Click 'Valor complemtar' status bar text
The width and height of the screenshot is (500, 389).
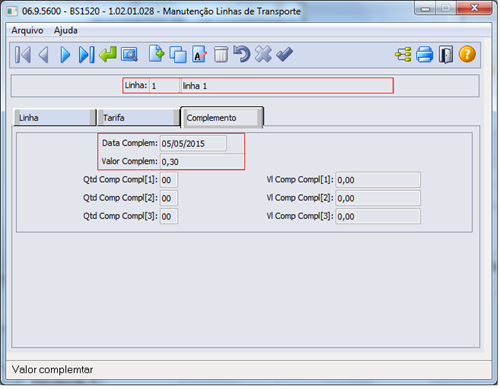[52, 370]
